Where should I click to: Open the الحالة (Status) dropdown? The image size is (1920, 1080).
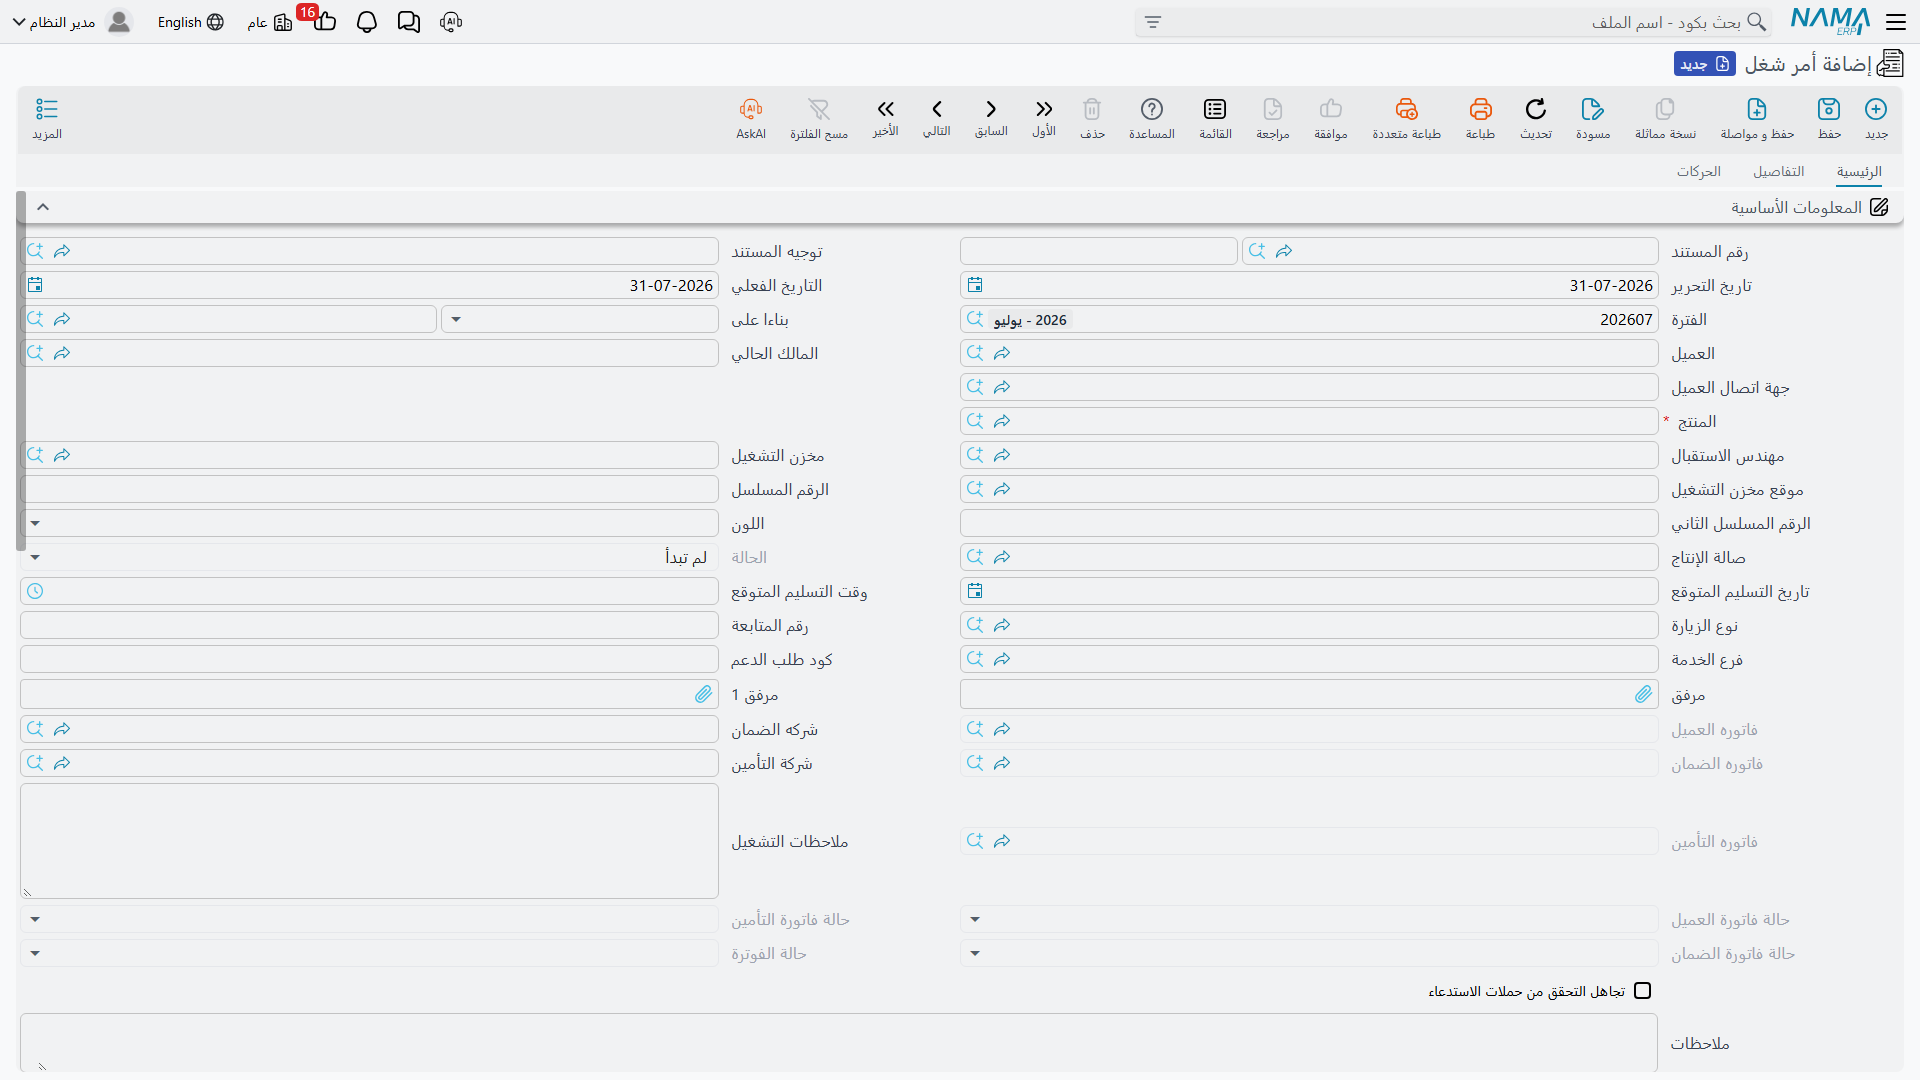(35, 557)
